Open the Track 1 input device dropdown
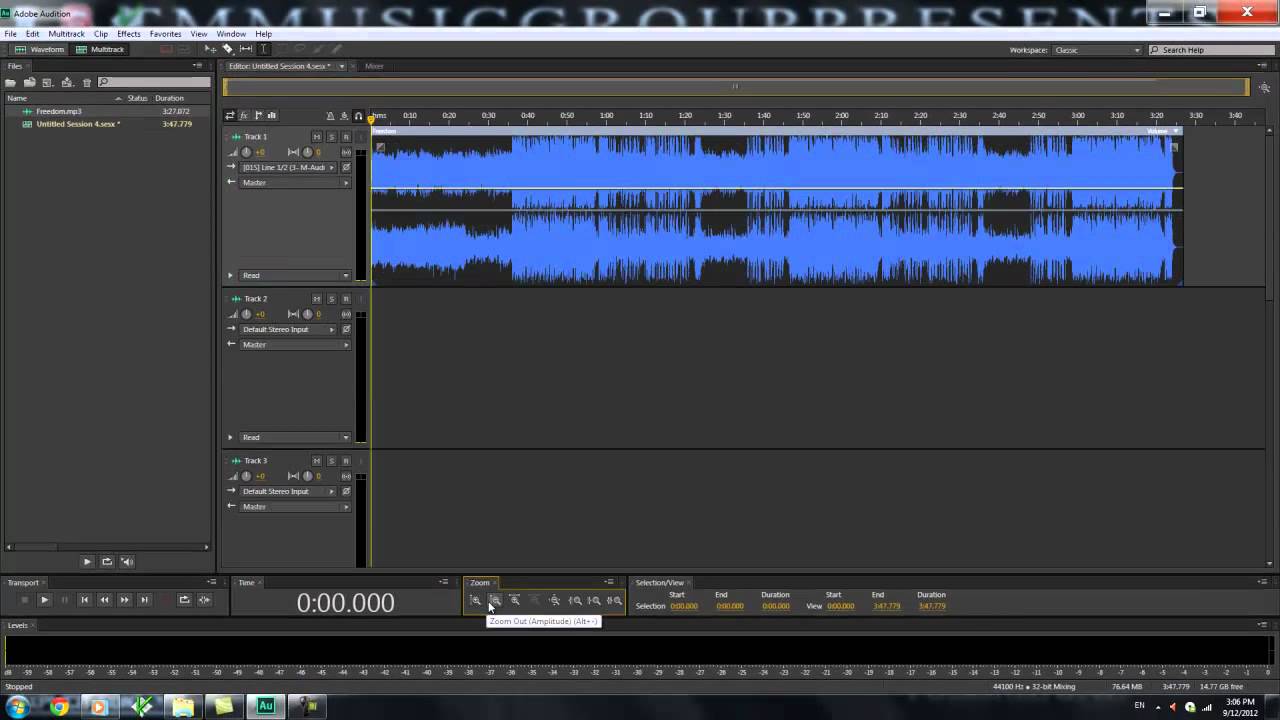This screenshot has width=1280, height=720. pyautogui.click(x=288, y=167)
